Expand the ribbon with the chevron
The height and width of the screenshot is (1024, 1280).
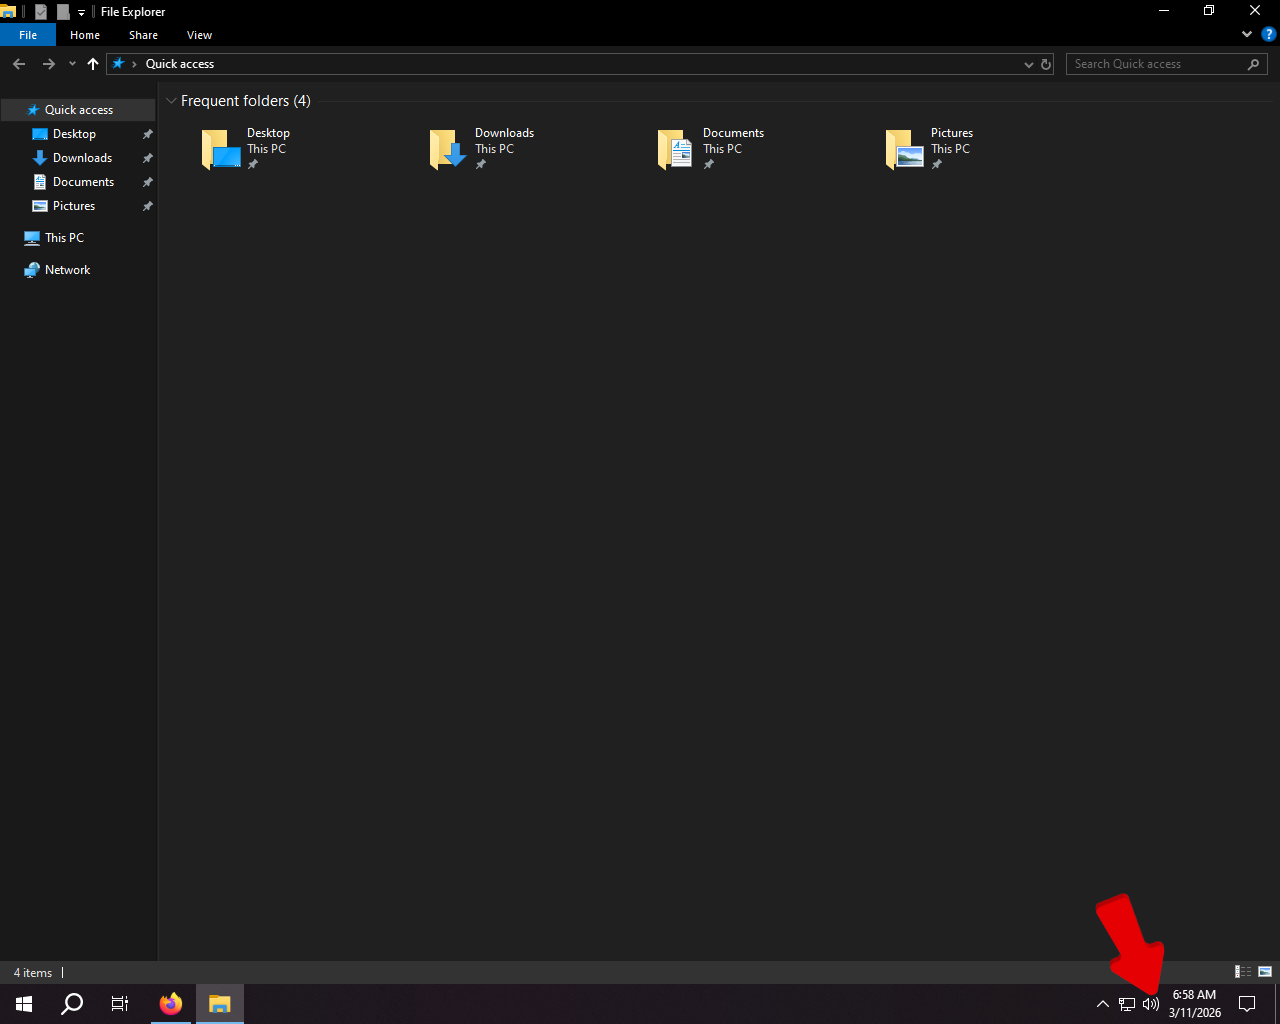(x=1246, y=34)
